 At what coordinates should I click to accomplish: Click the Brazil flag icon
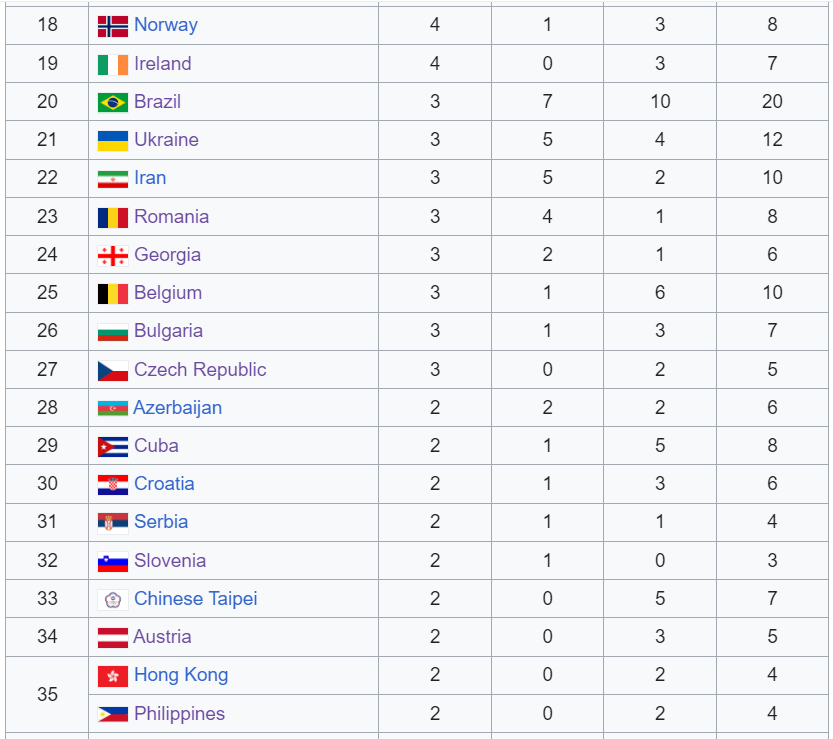coord(113,103)
